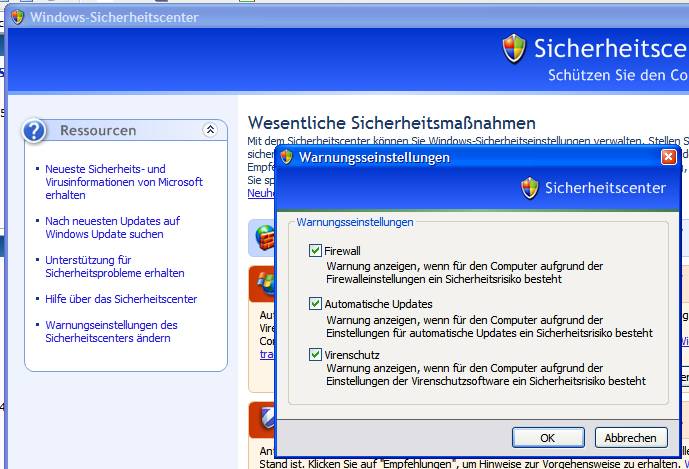689x469 pixels.
Task: Click the dialog banner Sicherheitscenter shield icon
Action: [529, 188]
